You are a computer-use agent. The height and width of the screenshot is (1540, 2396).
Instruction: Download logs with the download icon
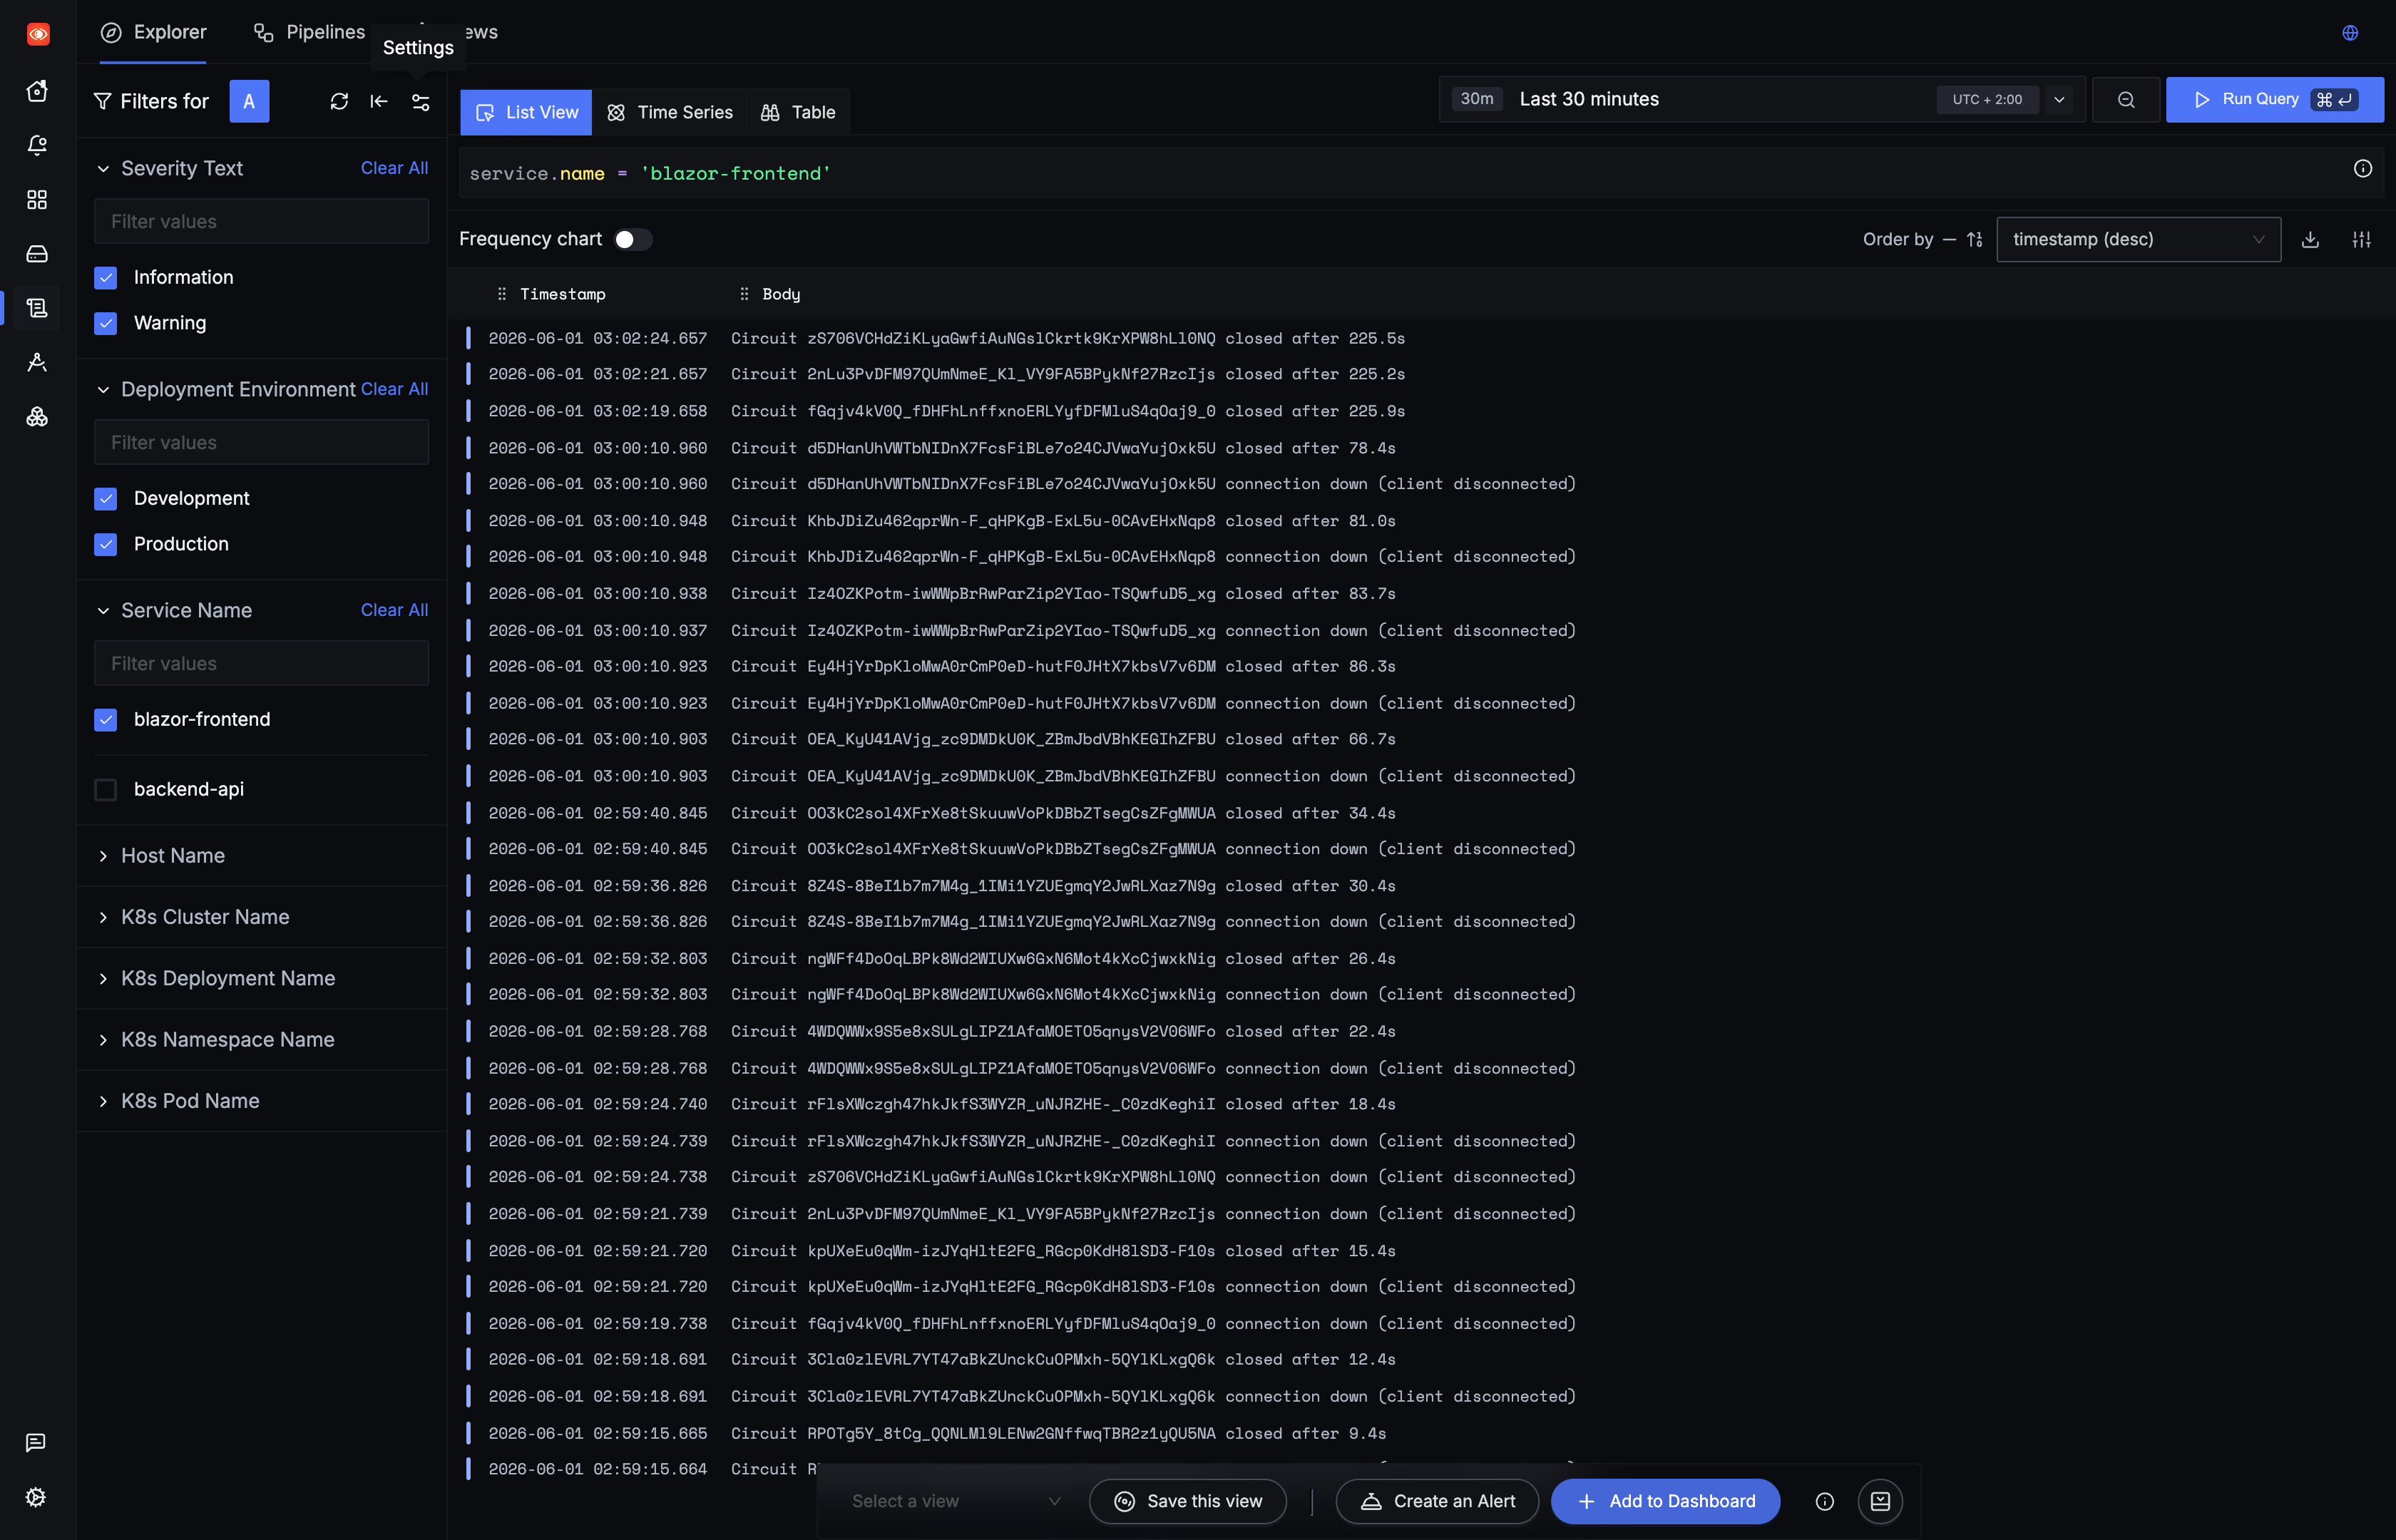[2310, 240]
